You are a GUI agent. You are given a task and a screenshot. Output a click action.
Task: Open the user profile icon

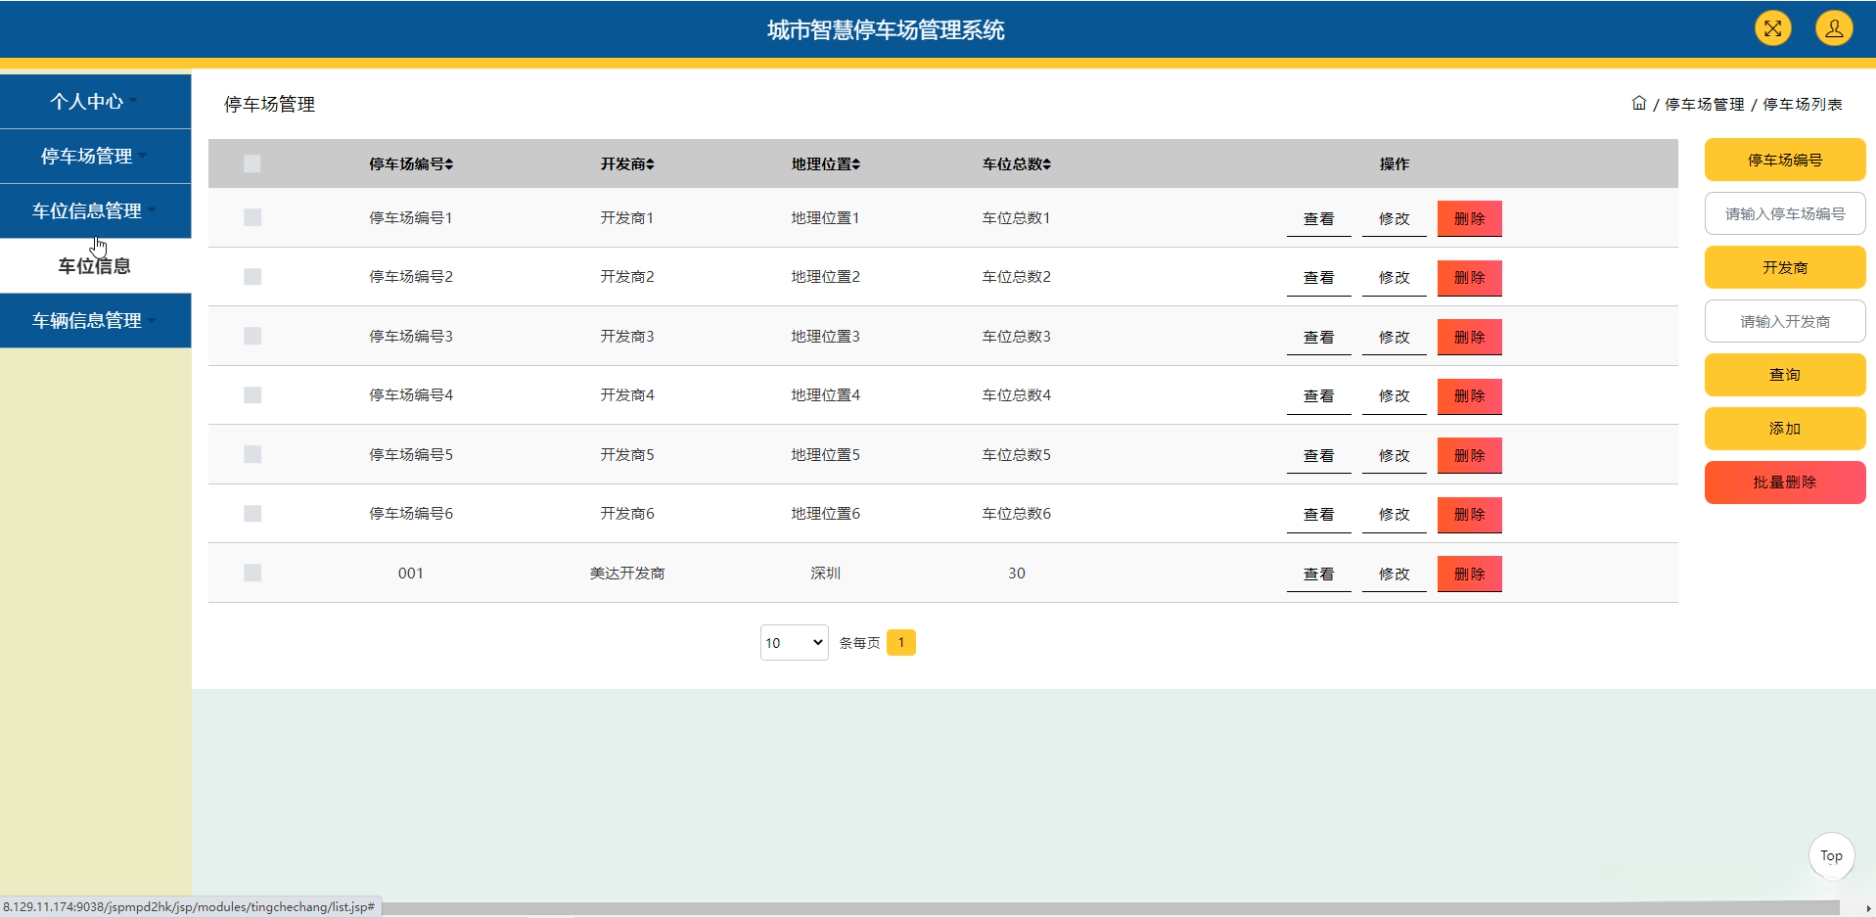click(x=1833, y=29)
